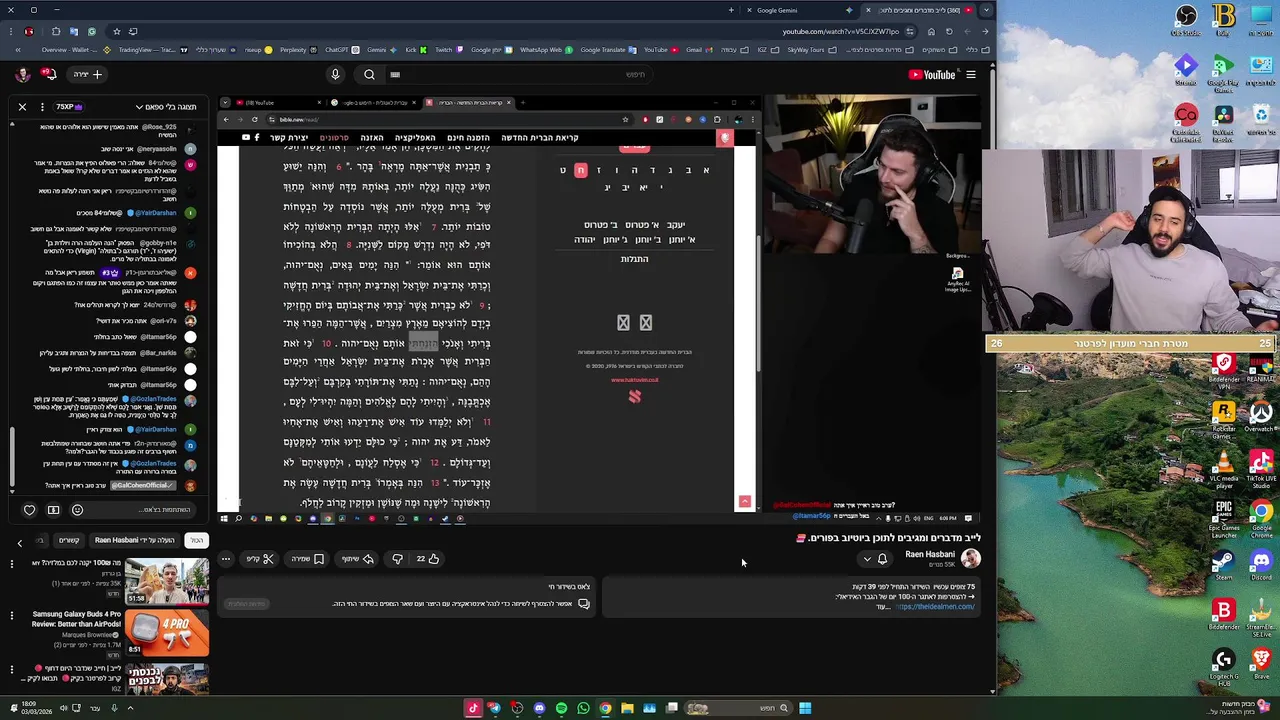Click the Share arrow button under the video

[358, 559]
